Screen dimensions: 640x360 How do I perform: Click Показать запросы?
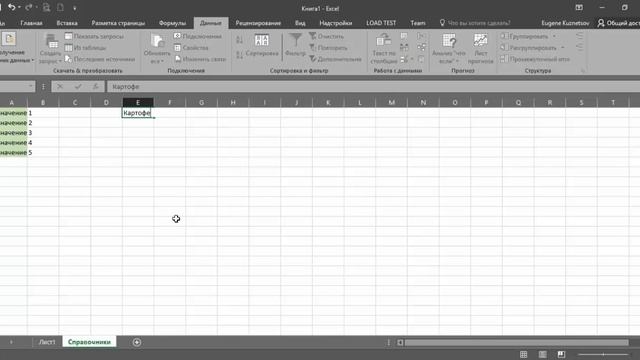click(x=95, y=36)
